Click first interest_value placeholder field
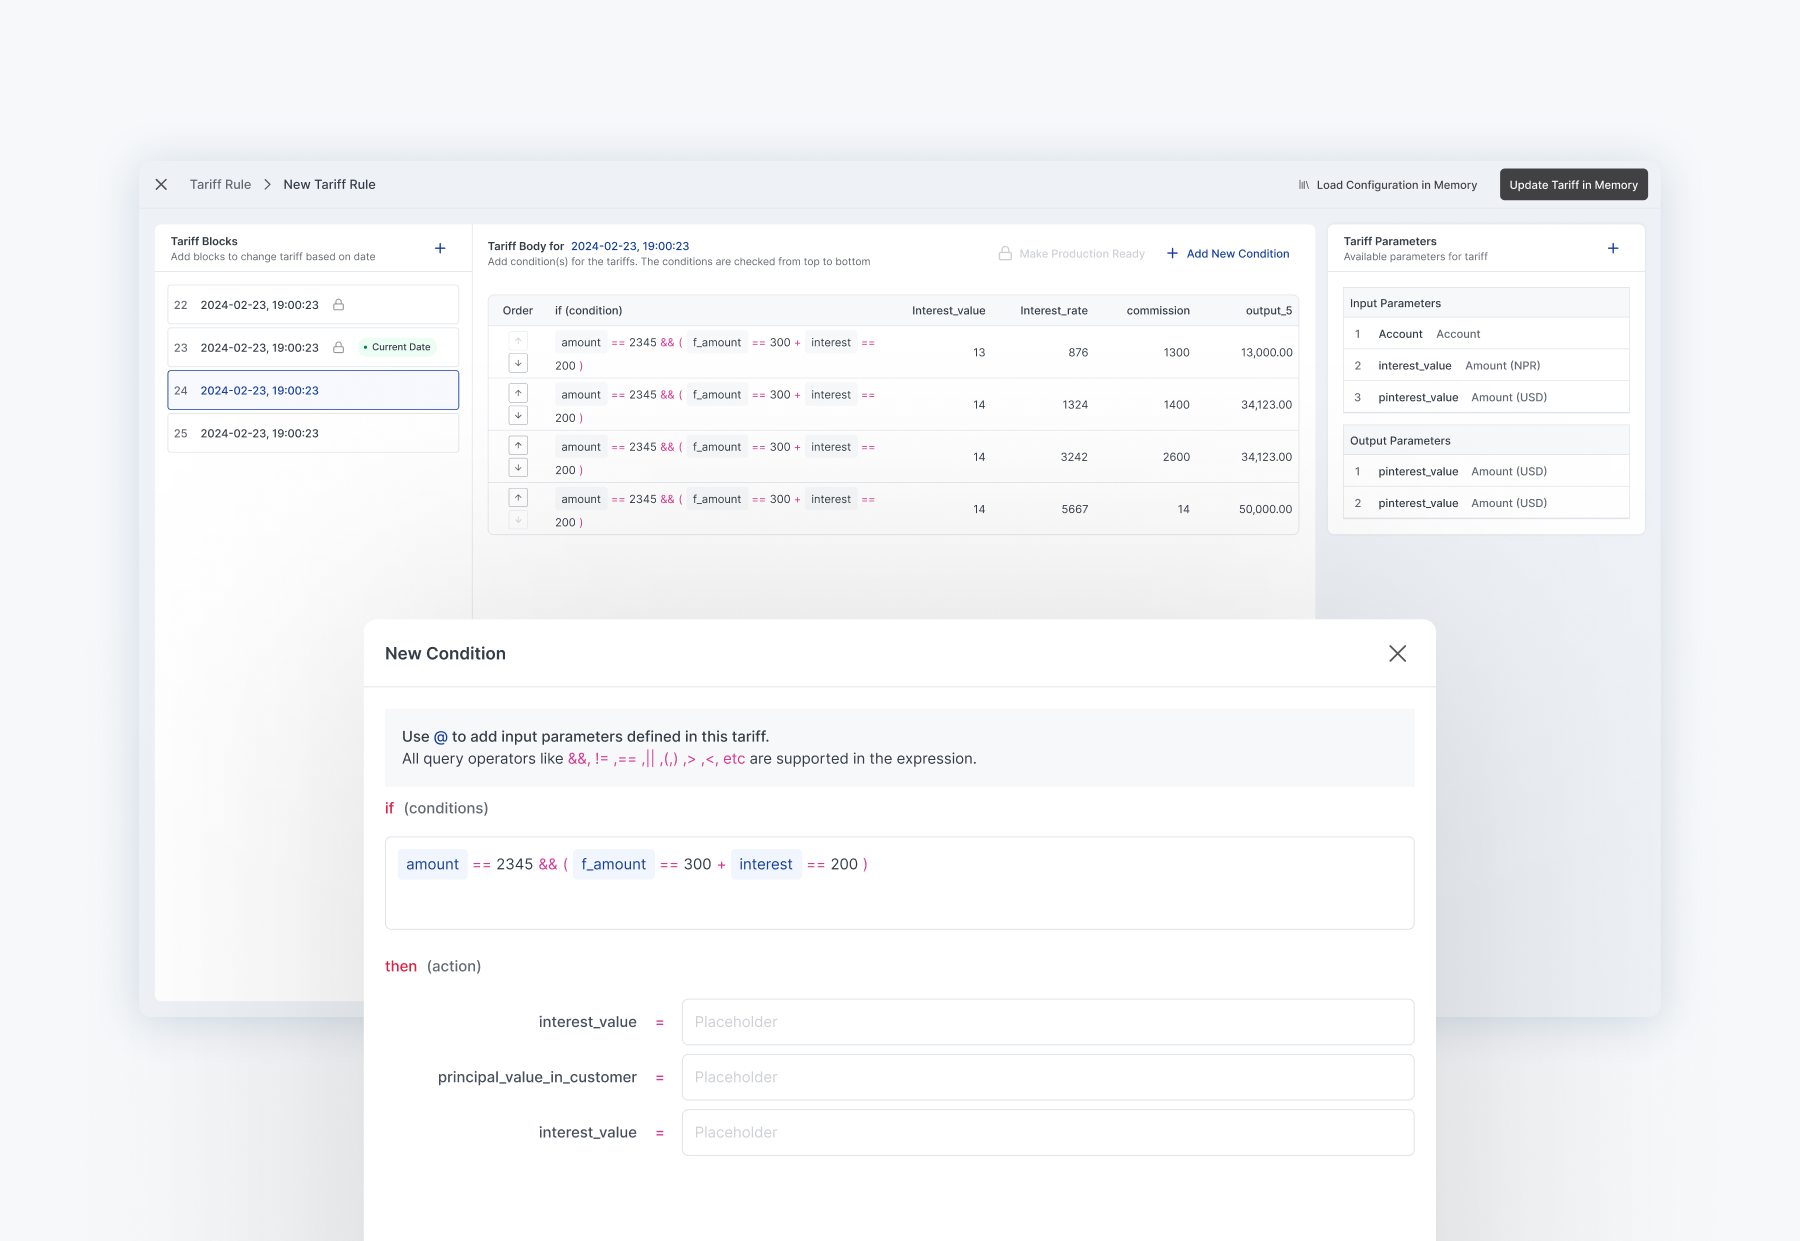Image resolution: width=1800 pixels, height=1241 pixels. [1048, 1022]
